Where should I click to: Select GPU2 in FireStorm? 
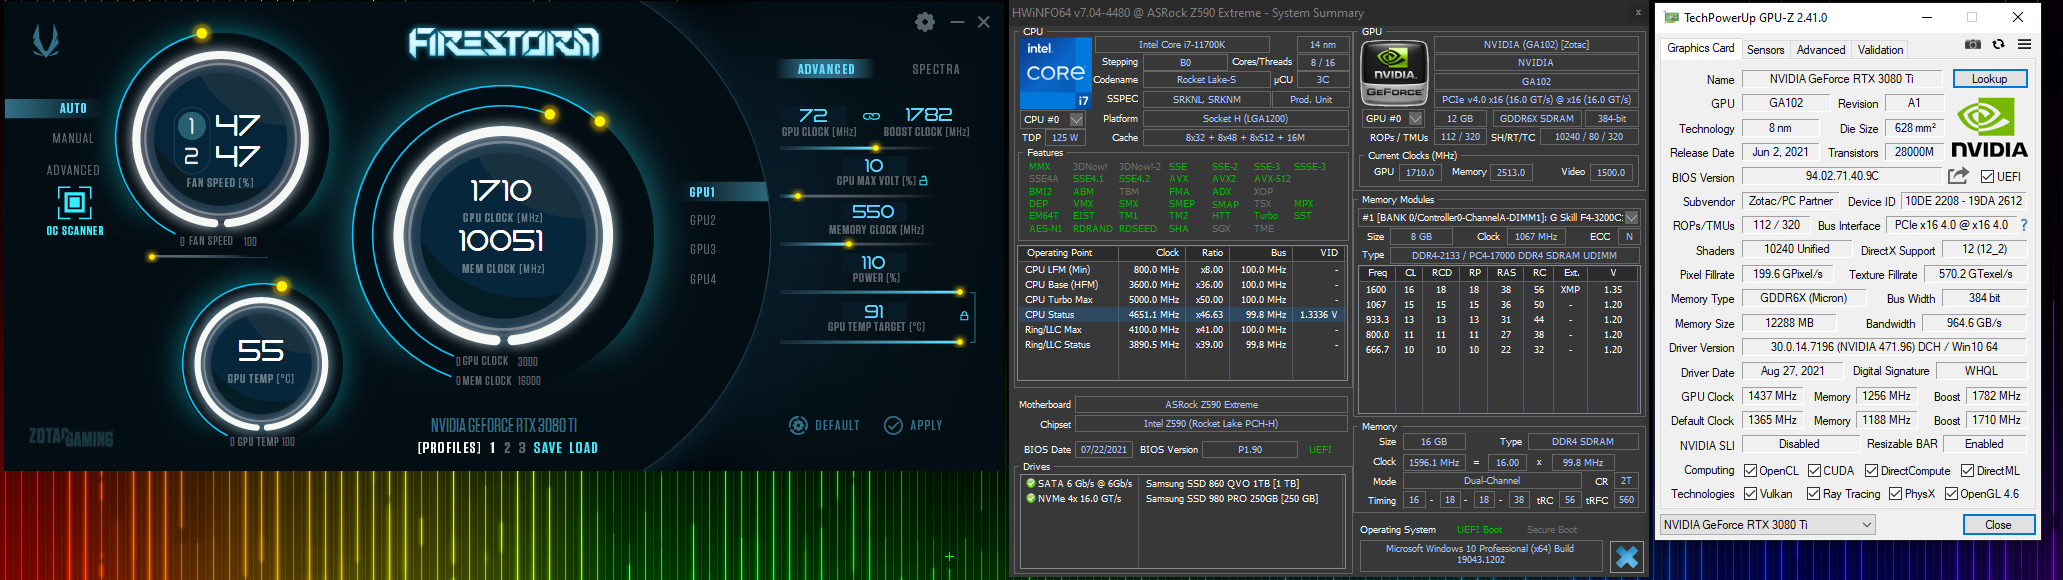[703, 220]
